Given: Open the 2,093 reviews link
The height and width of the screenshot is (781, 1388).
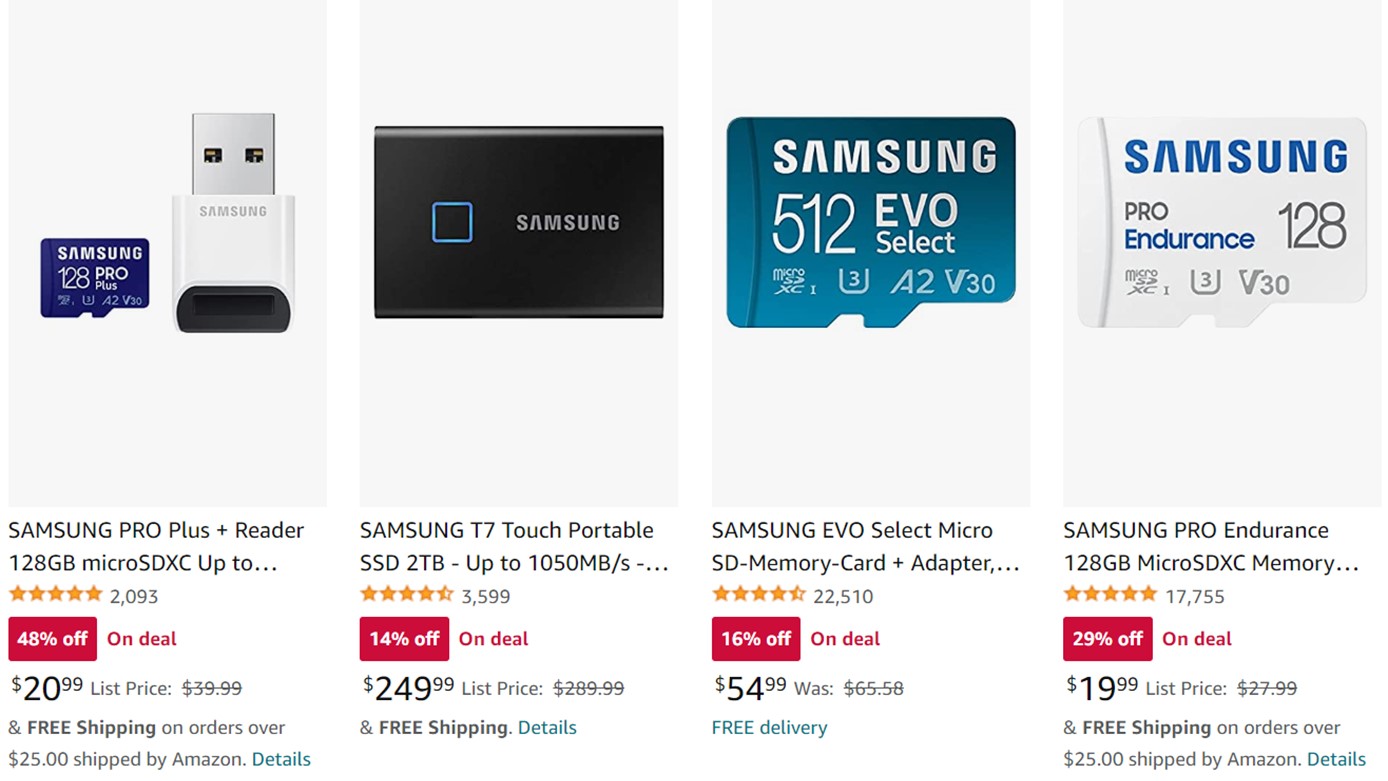Looking at the screenshot, I should pos(134,597).
